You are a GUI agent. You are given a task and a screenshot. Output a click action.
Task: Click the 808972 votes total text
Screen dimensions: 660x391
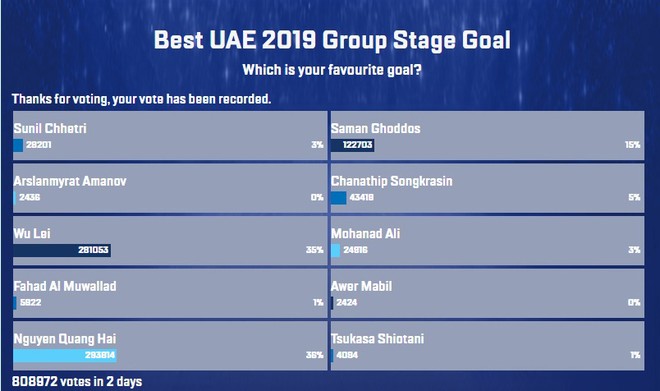(77, 381)
